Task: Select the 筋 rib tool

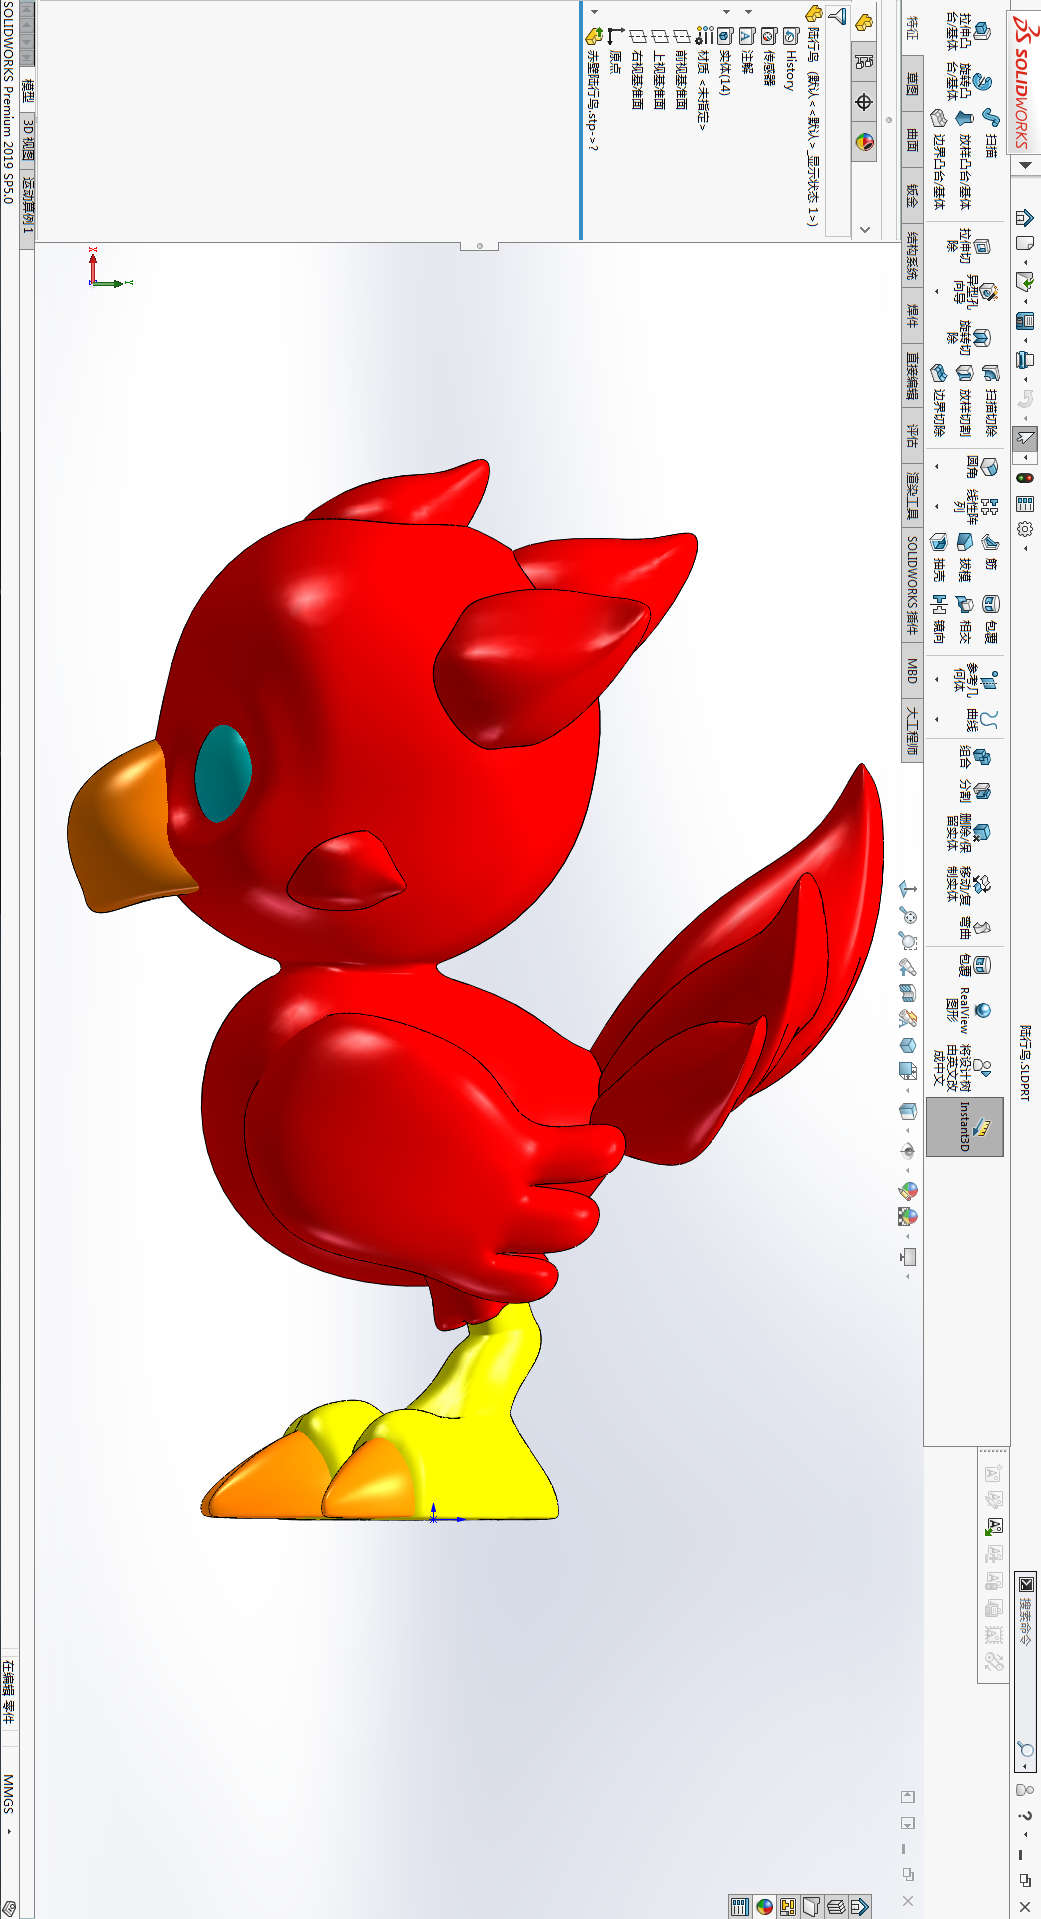Action: (x=990, y=550)
